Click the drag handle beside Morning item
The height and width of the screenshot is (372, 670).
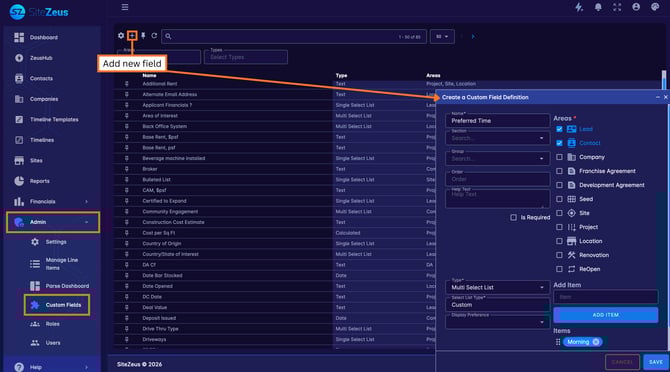pos(558,342)
